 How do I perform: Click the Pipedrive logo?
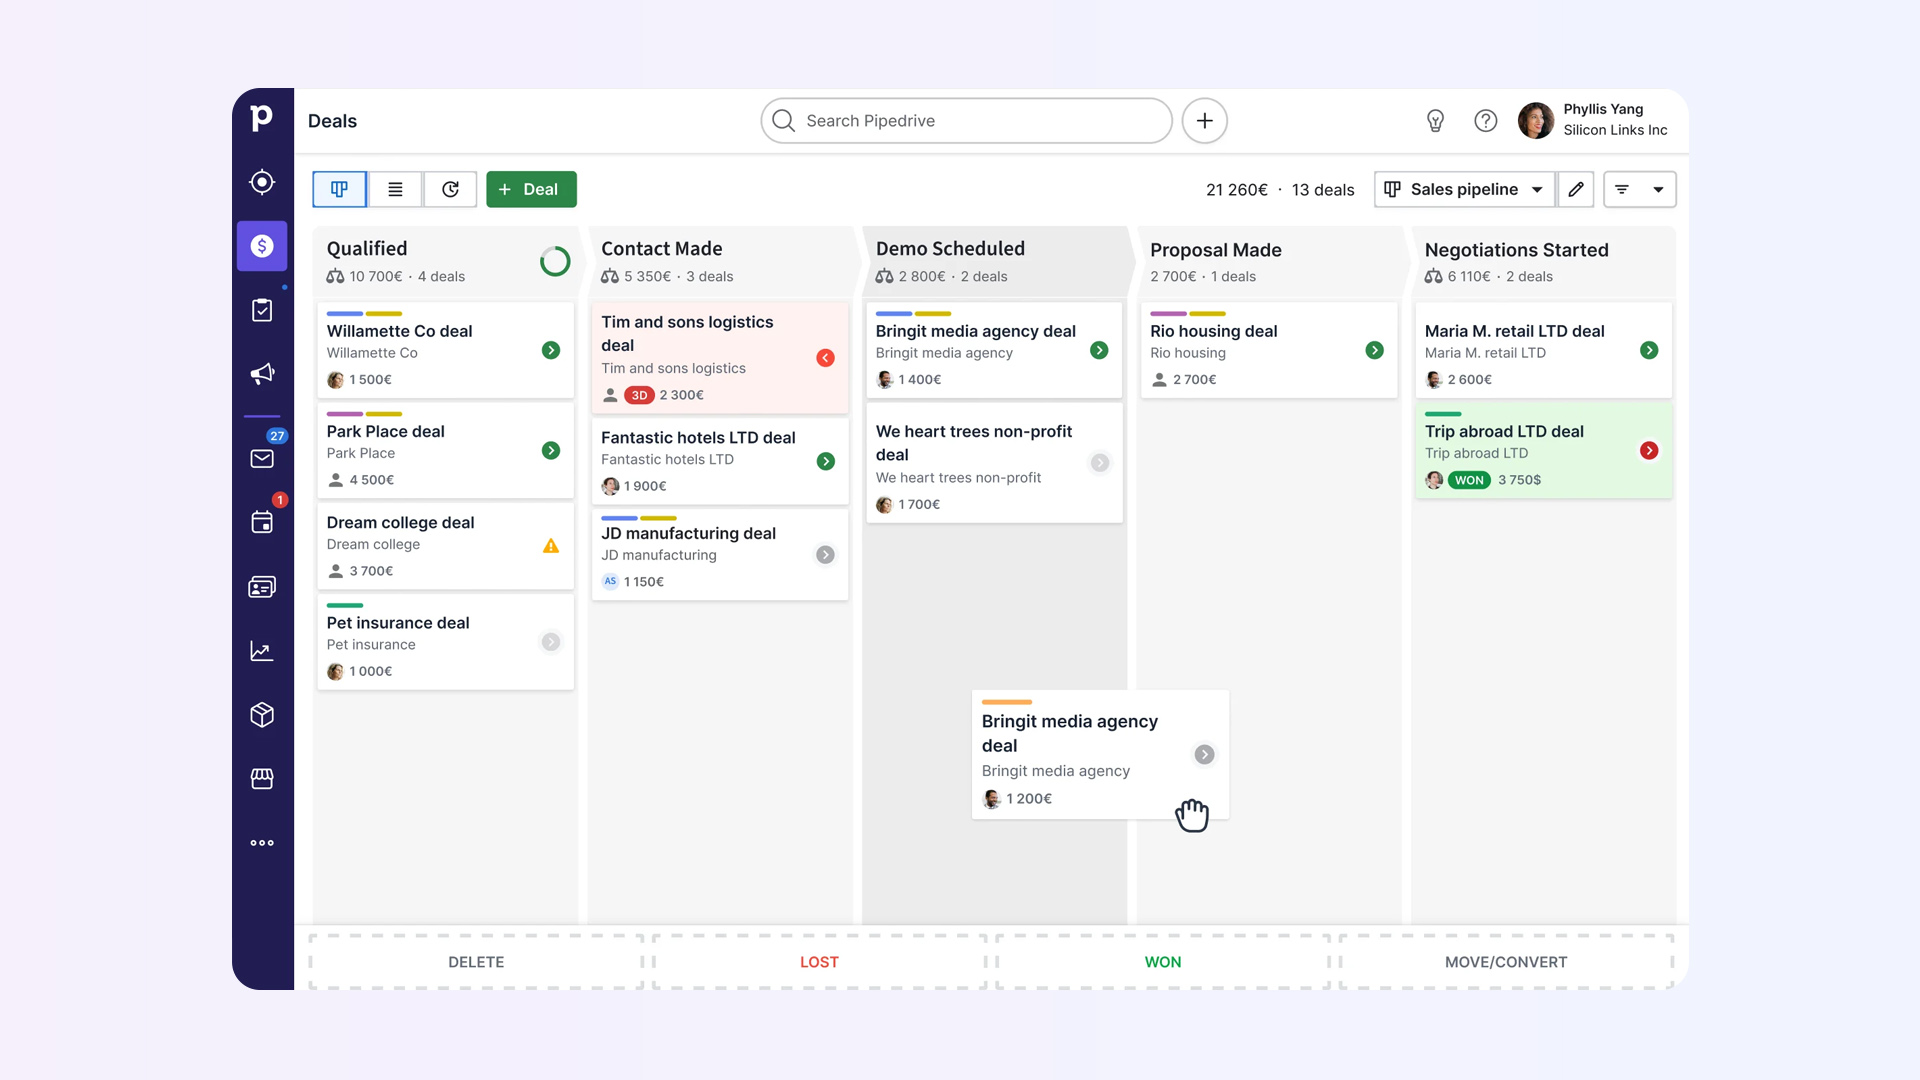(x=261, y=118)
